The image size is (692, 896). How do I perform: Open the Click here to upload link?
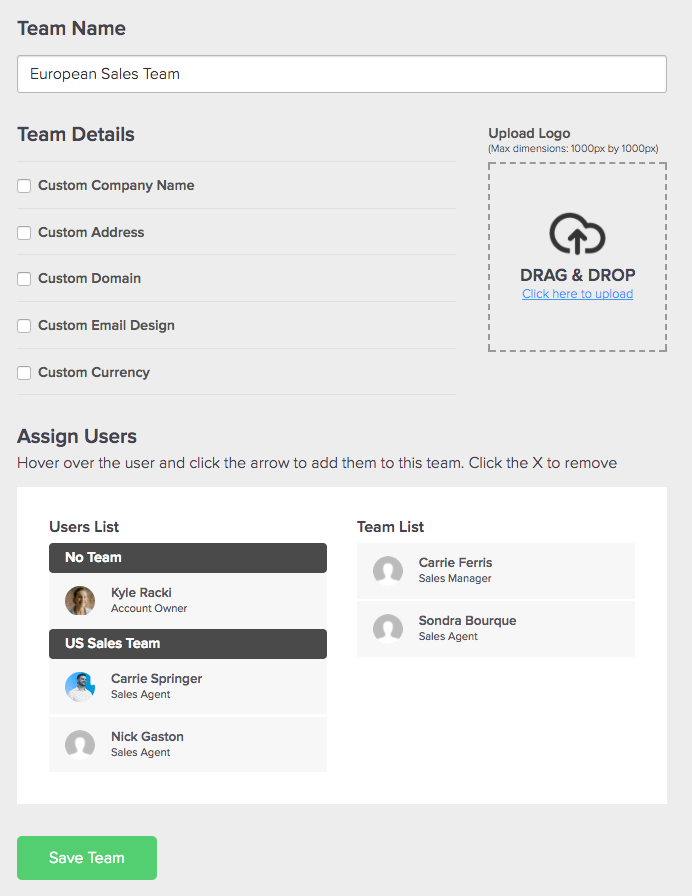click(x=577, y=294)
